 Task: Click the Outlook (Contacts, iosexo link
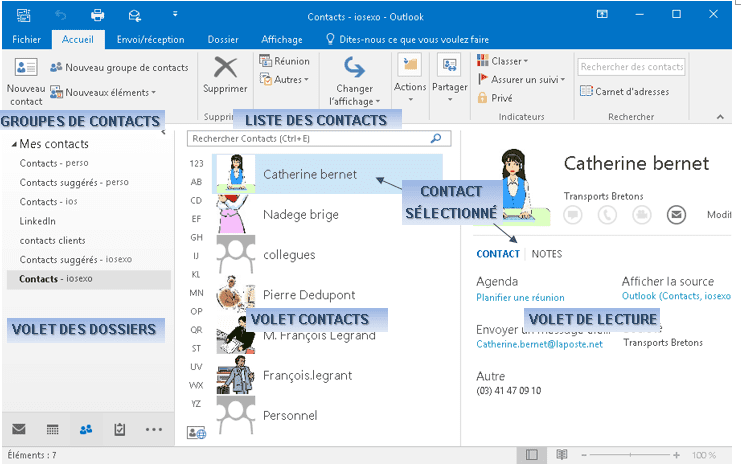pyautogui.click(x=676, y=296)
